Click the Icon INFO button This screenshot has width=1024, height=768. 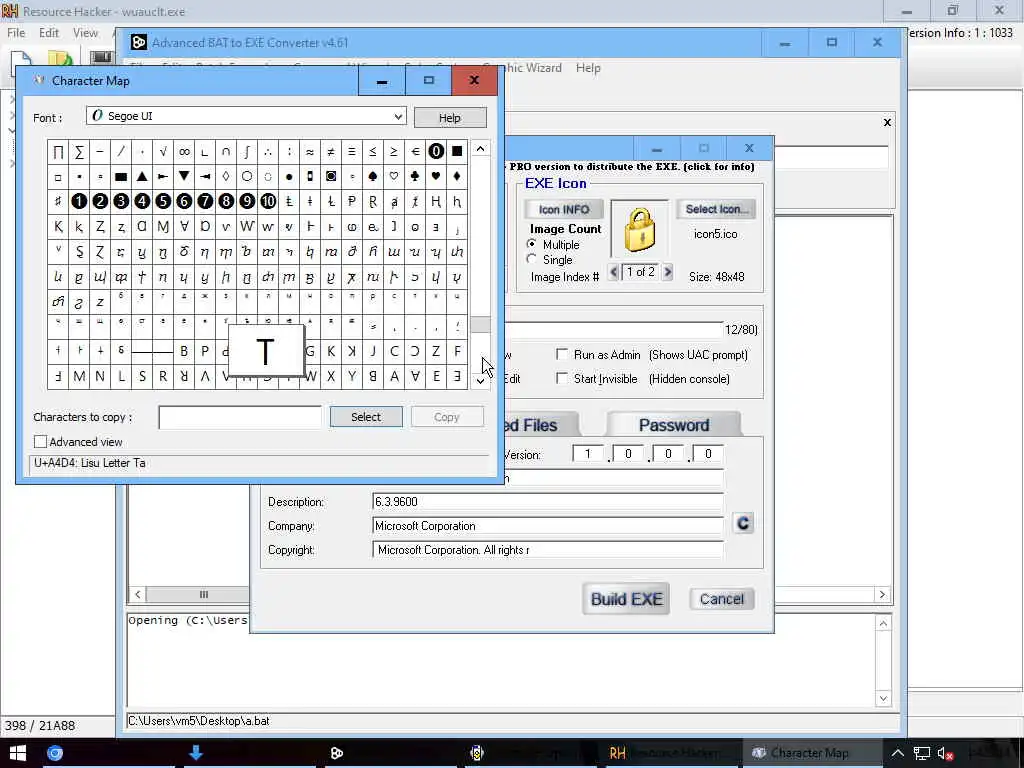564,210
